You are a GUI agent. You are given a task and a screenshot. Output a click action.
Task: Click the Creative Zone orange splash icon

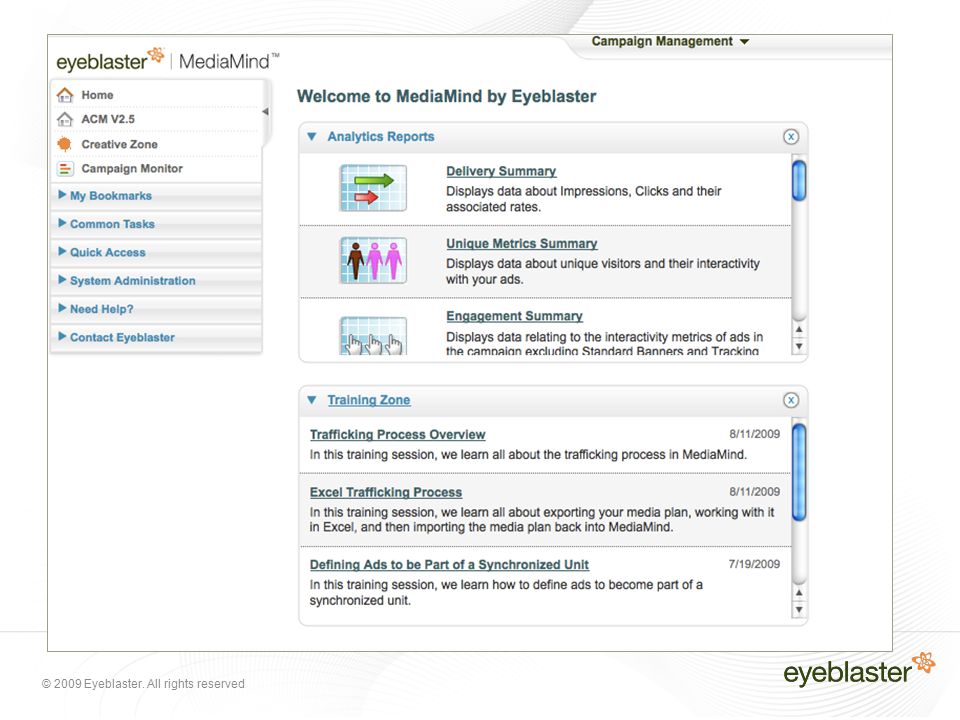[x=64, y=144]
